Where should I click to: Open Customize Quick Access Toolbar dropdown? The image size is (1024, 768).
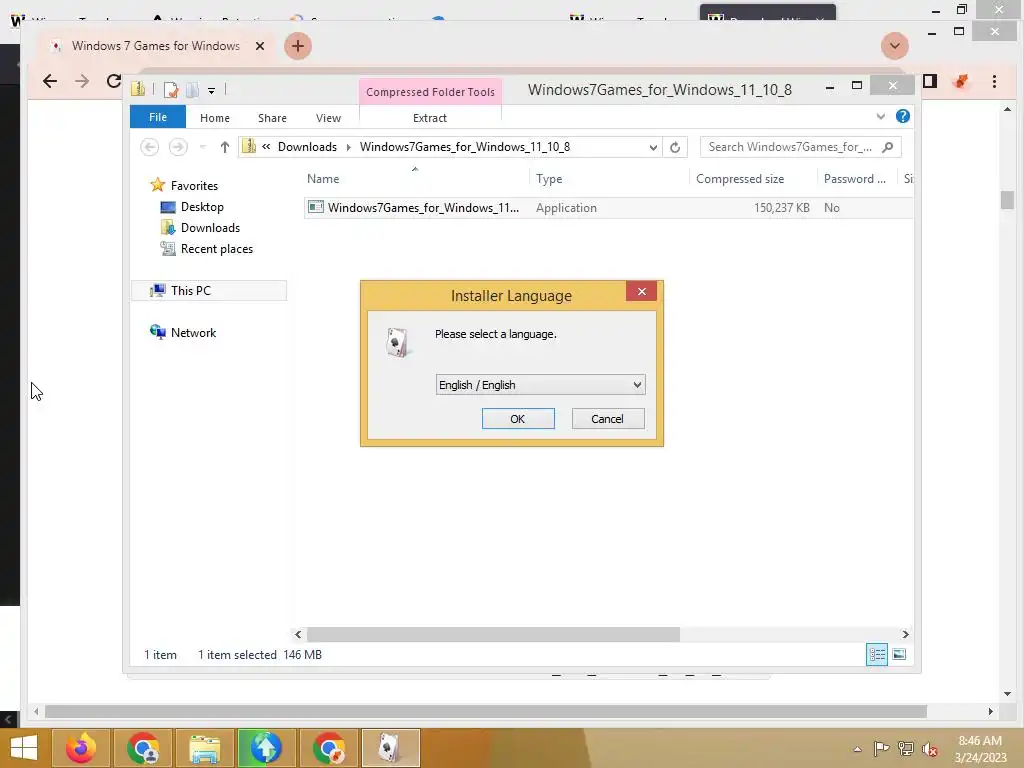coord(212,91)
